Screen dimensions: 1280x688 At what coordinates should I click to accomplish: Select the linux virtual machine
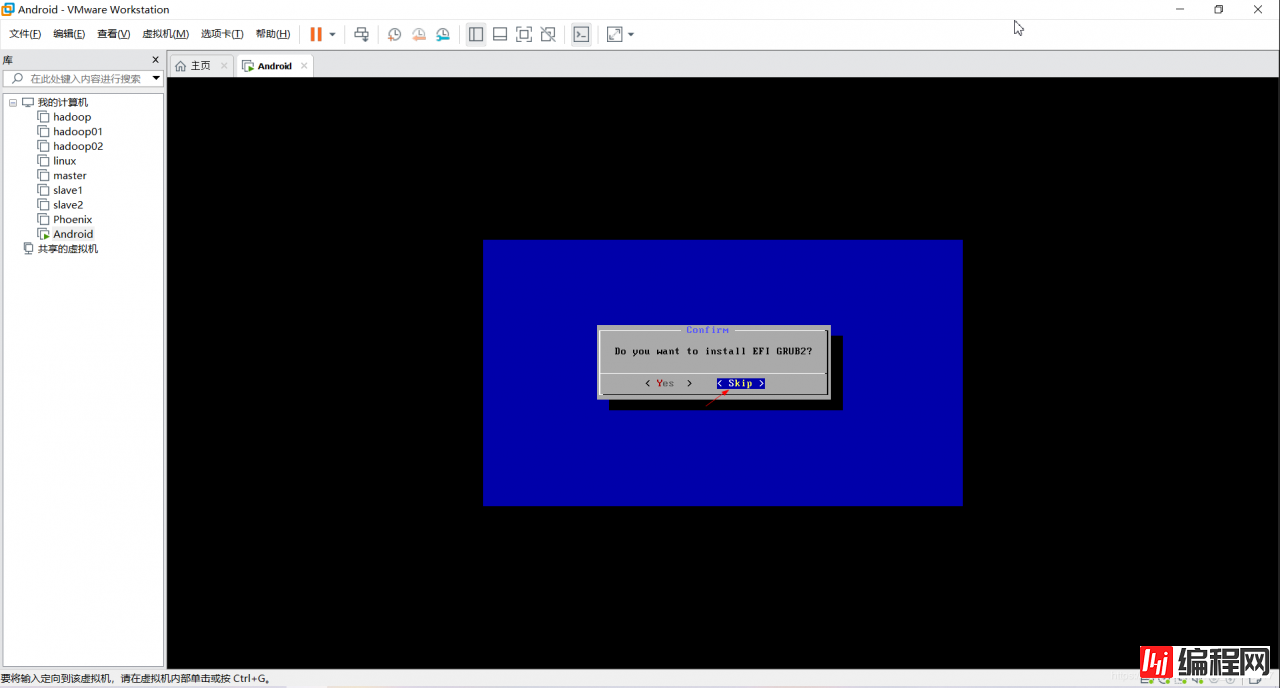[x=65, y=161]
